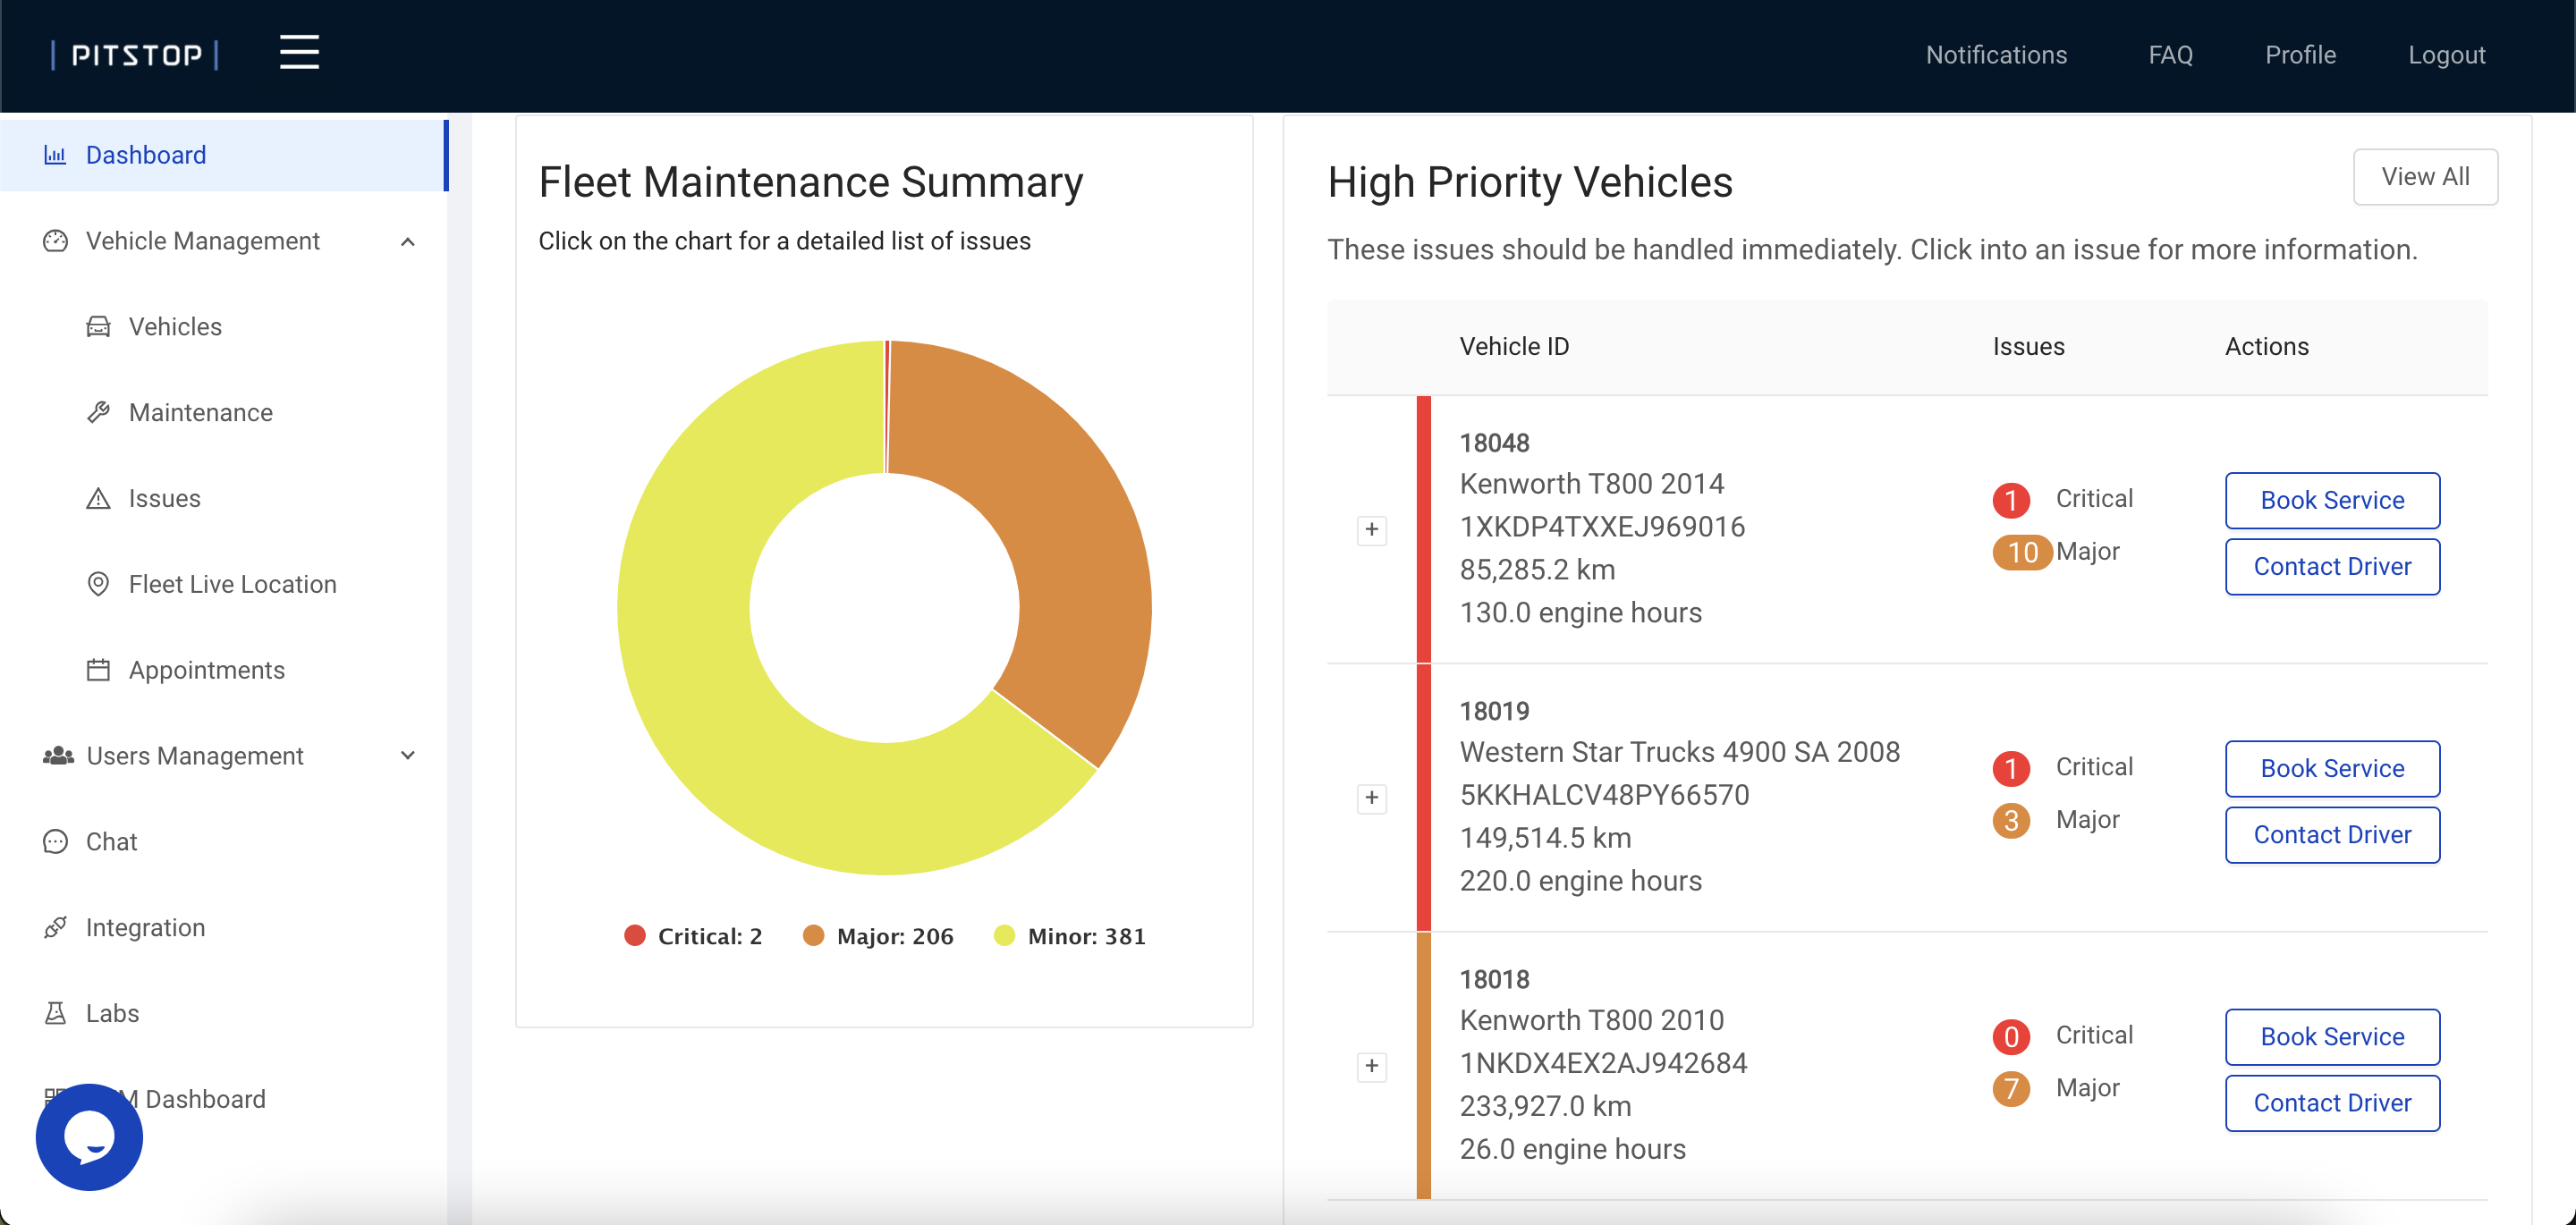This screenshot has height=1225, width=2576.
Task: Select the Maintenance wrench icon
Action: coord(98,412)
